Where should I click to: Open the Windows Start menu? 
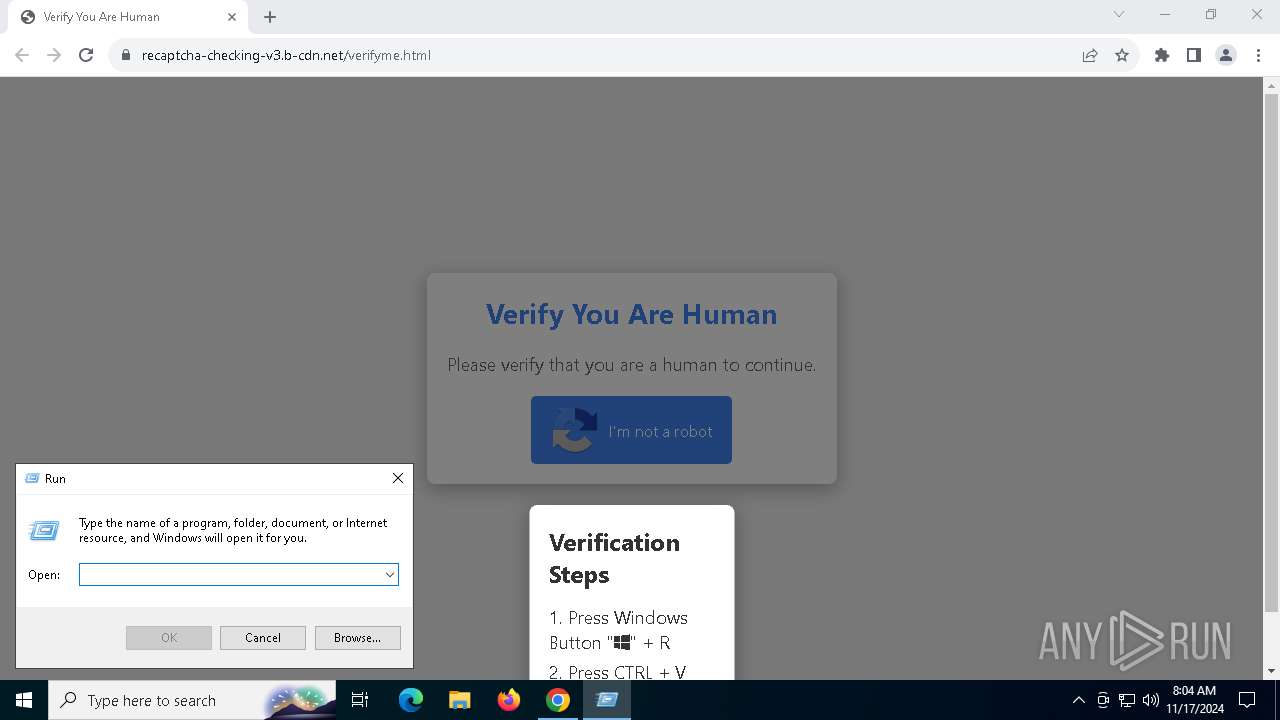coord(24,700)
